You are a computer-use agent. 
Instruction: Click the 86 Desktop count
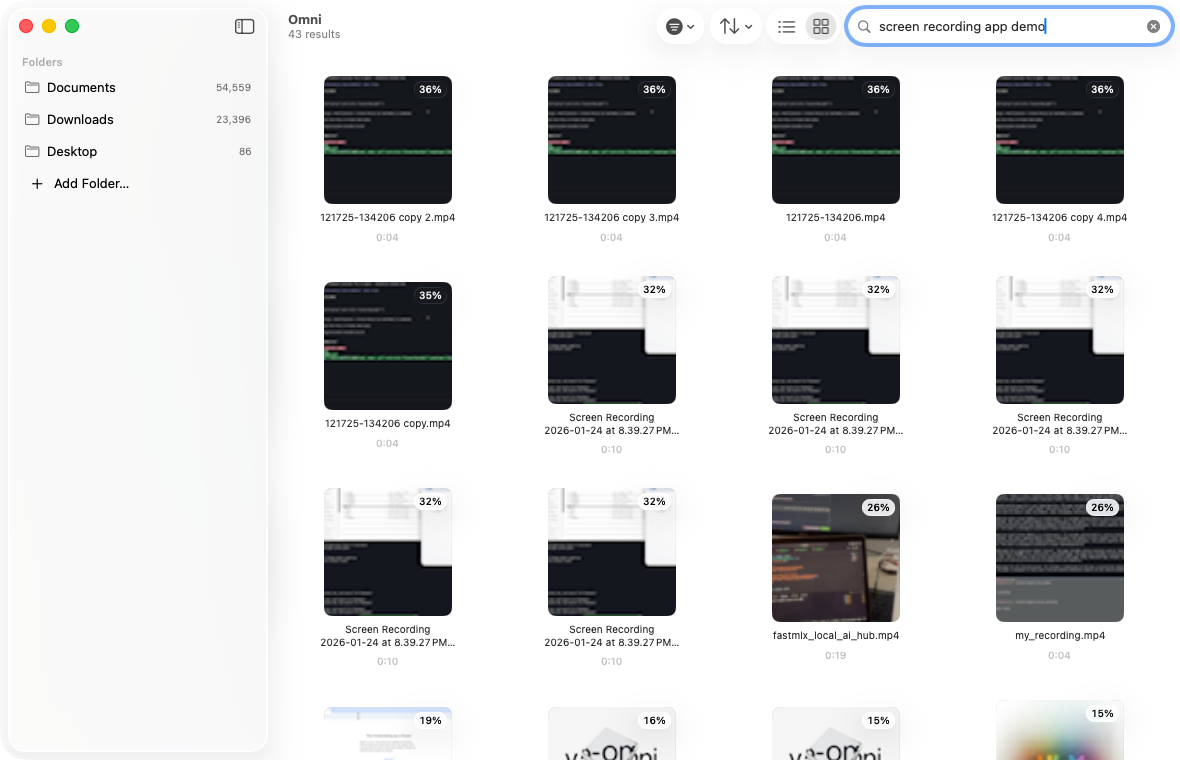coord(245,151)
